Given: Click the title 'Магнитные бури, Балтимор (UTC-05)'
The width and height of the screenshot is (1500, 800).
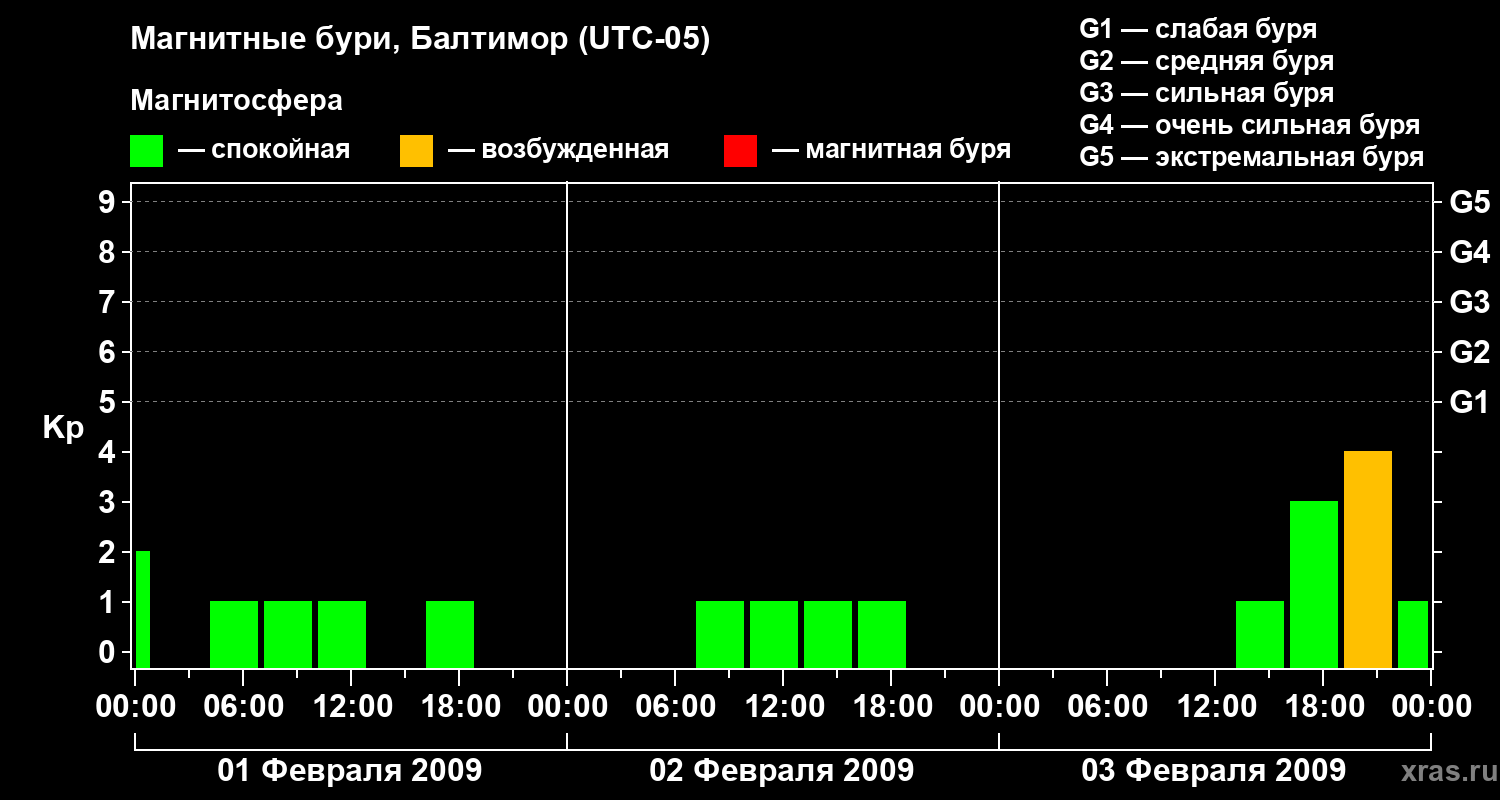Looking at the screenshot, I should 420,41.
